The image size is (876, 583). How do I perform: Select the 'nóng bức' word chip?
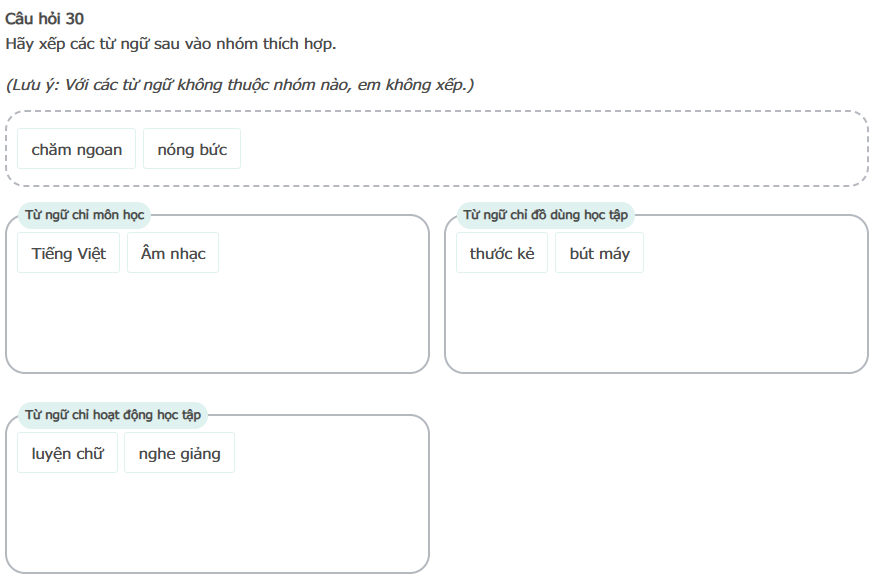(x=192, y=150)
